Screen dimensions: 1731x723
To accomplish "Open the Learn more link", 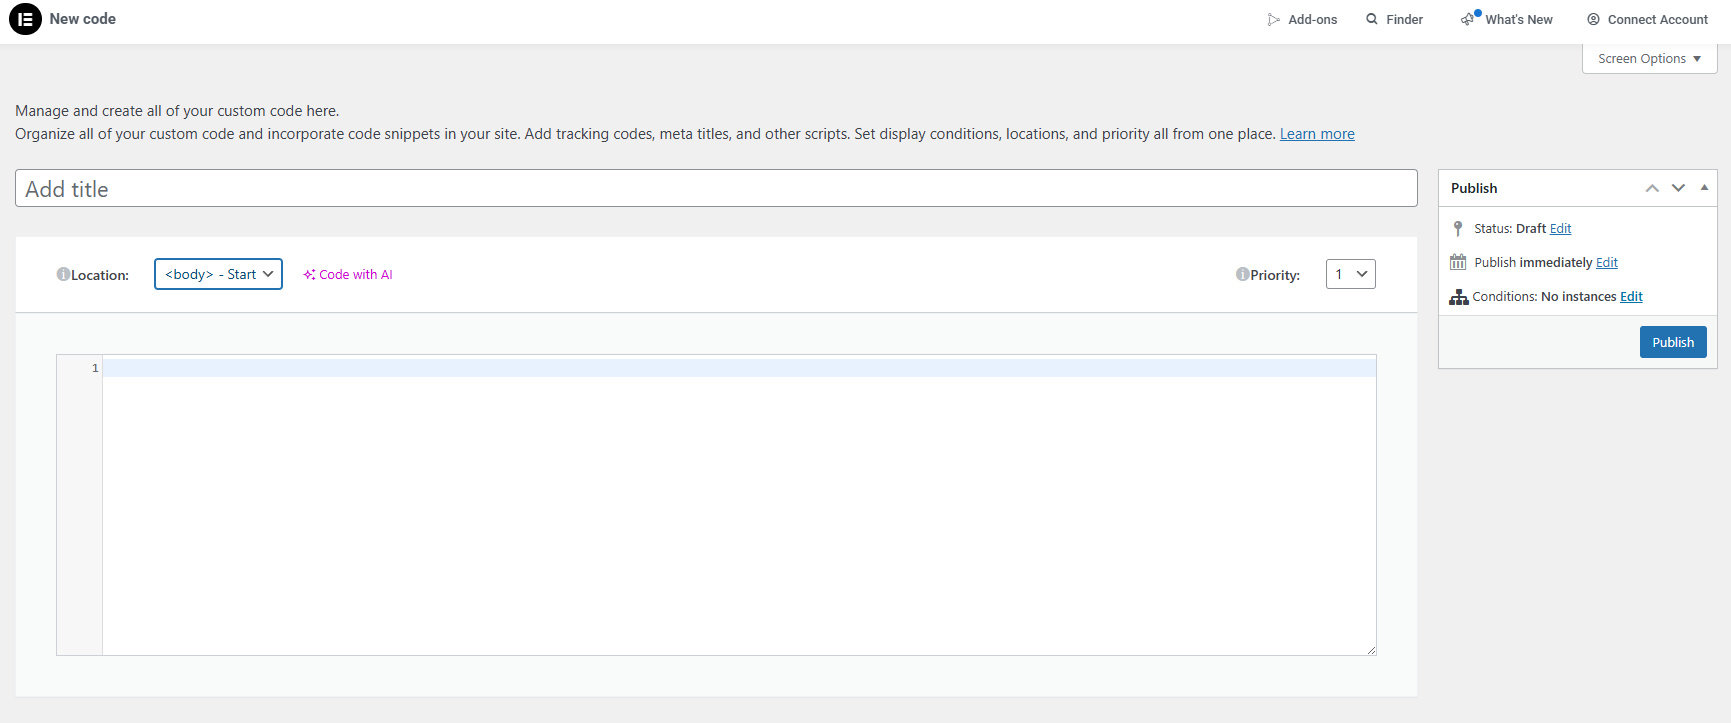I will 1317,134.
